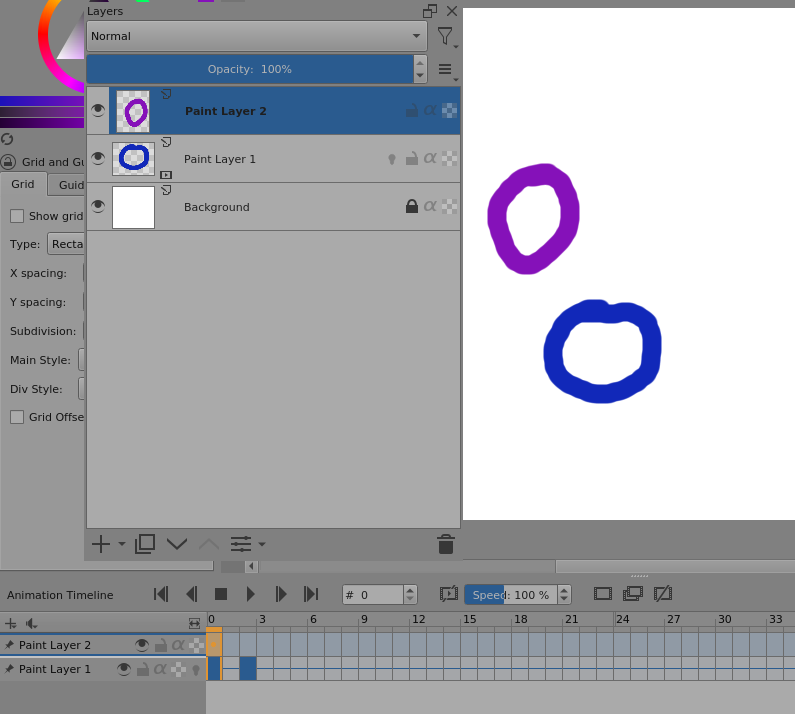795x714 pixels.
Task: Click the duplicate layer icon
Action: 145,544
